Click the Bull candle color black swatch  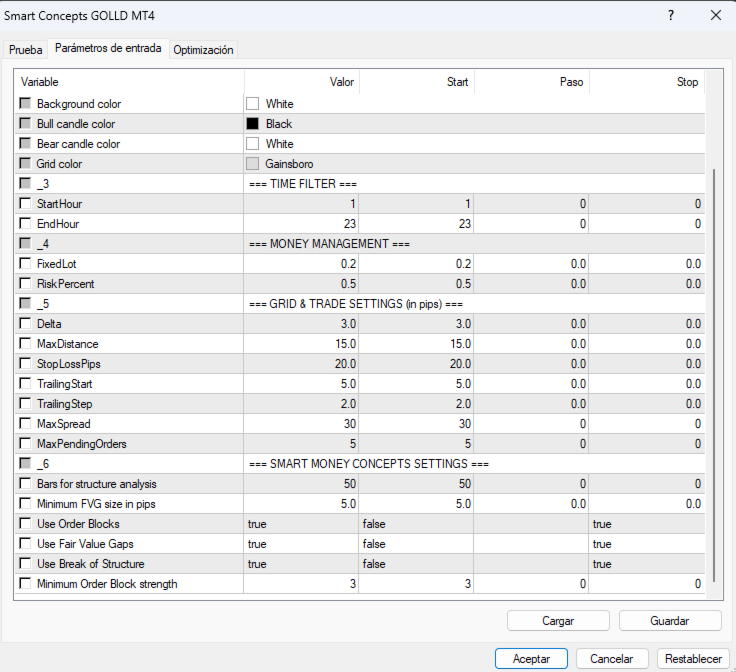point(253,123)
